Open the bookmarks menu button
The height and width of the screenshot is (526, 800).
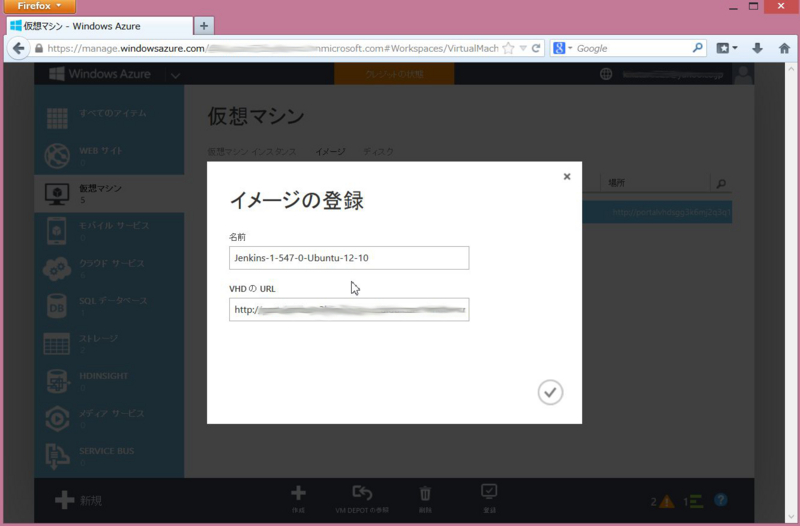tap(727, 48)
